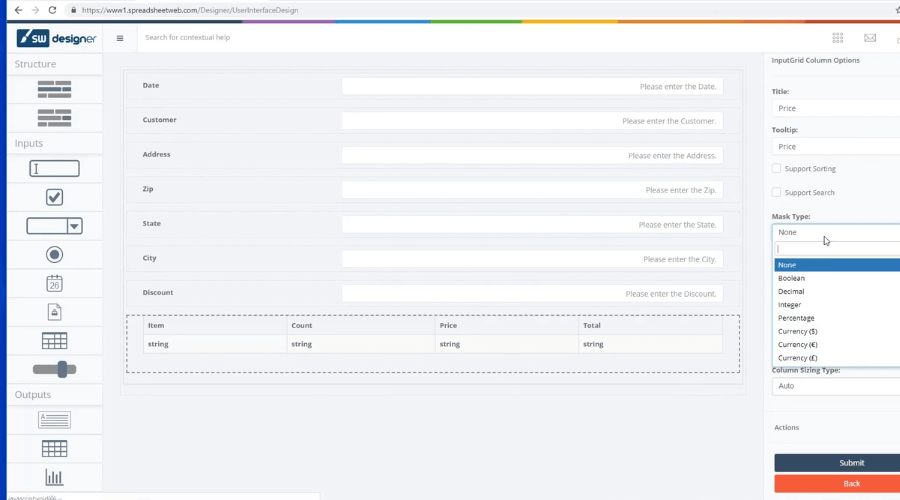Click the State input field
Screen dimensions: 900x500
532,224
